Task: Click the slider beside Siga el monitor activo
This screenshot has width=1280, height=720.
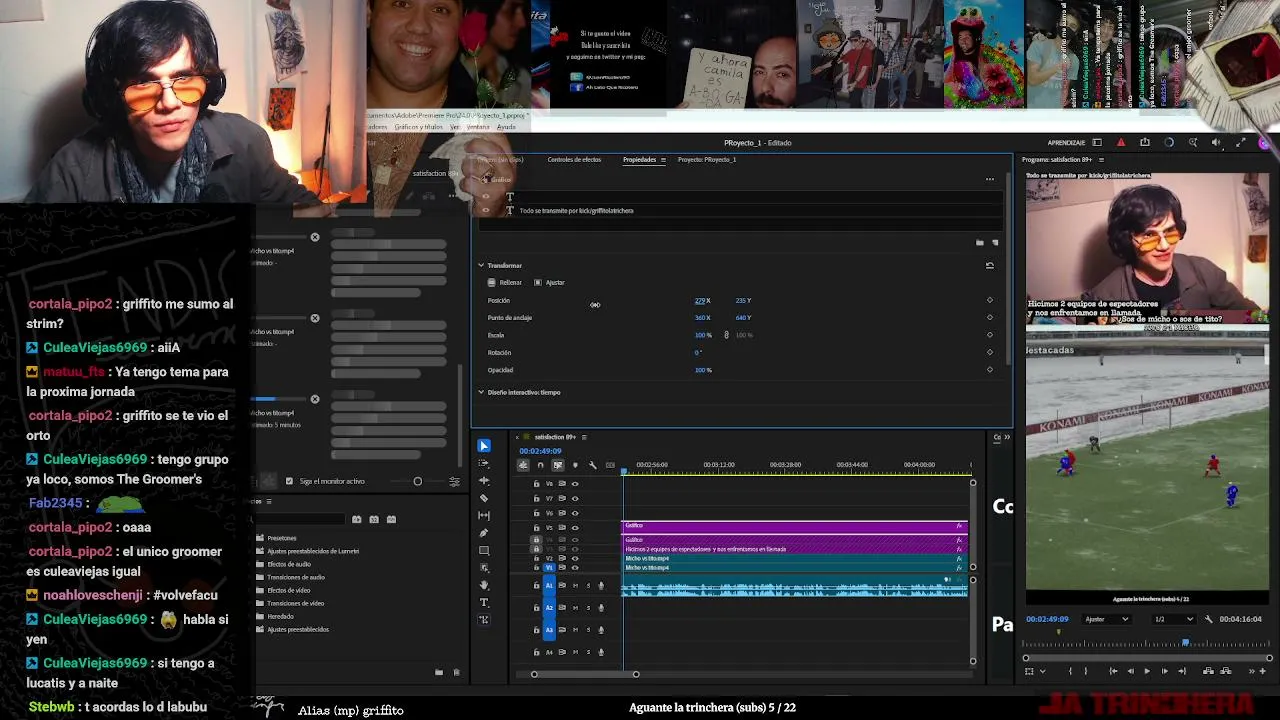Action: (418, 481)
